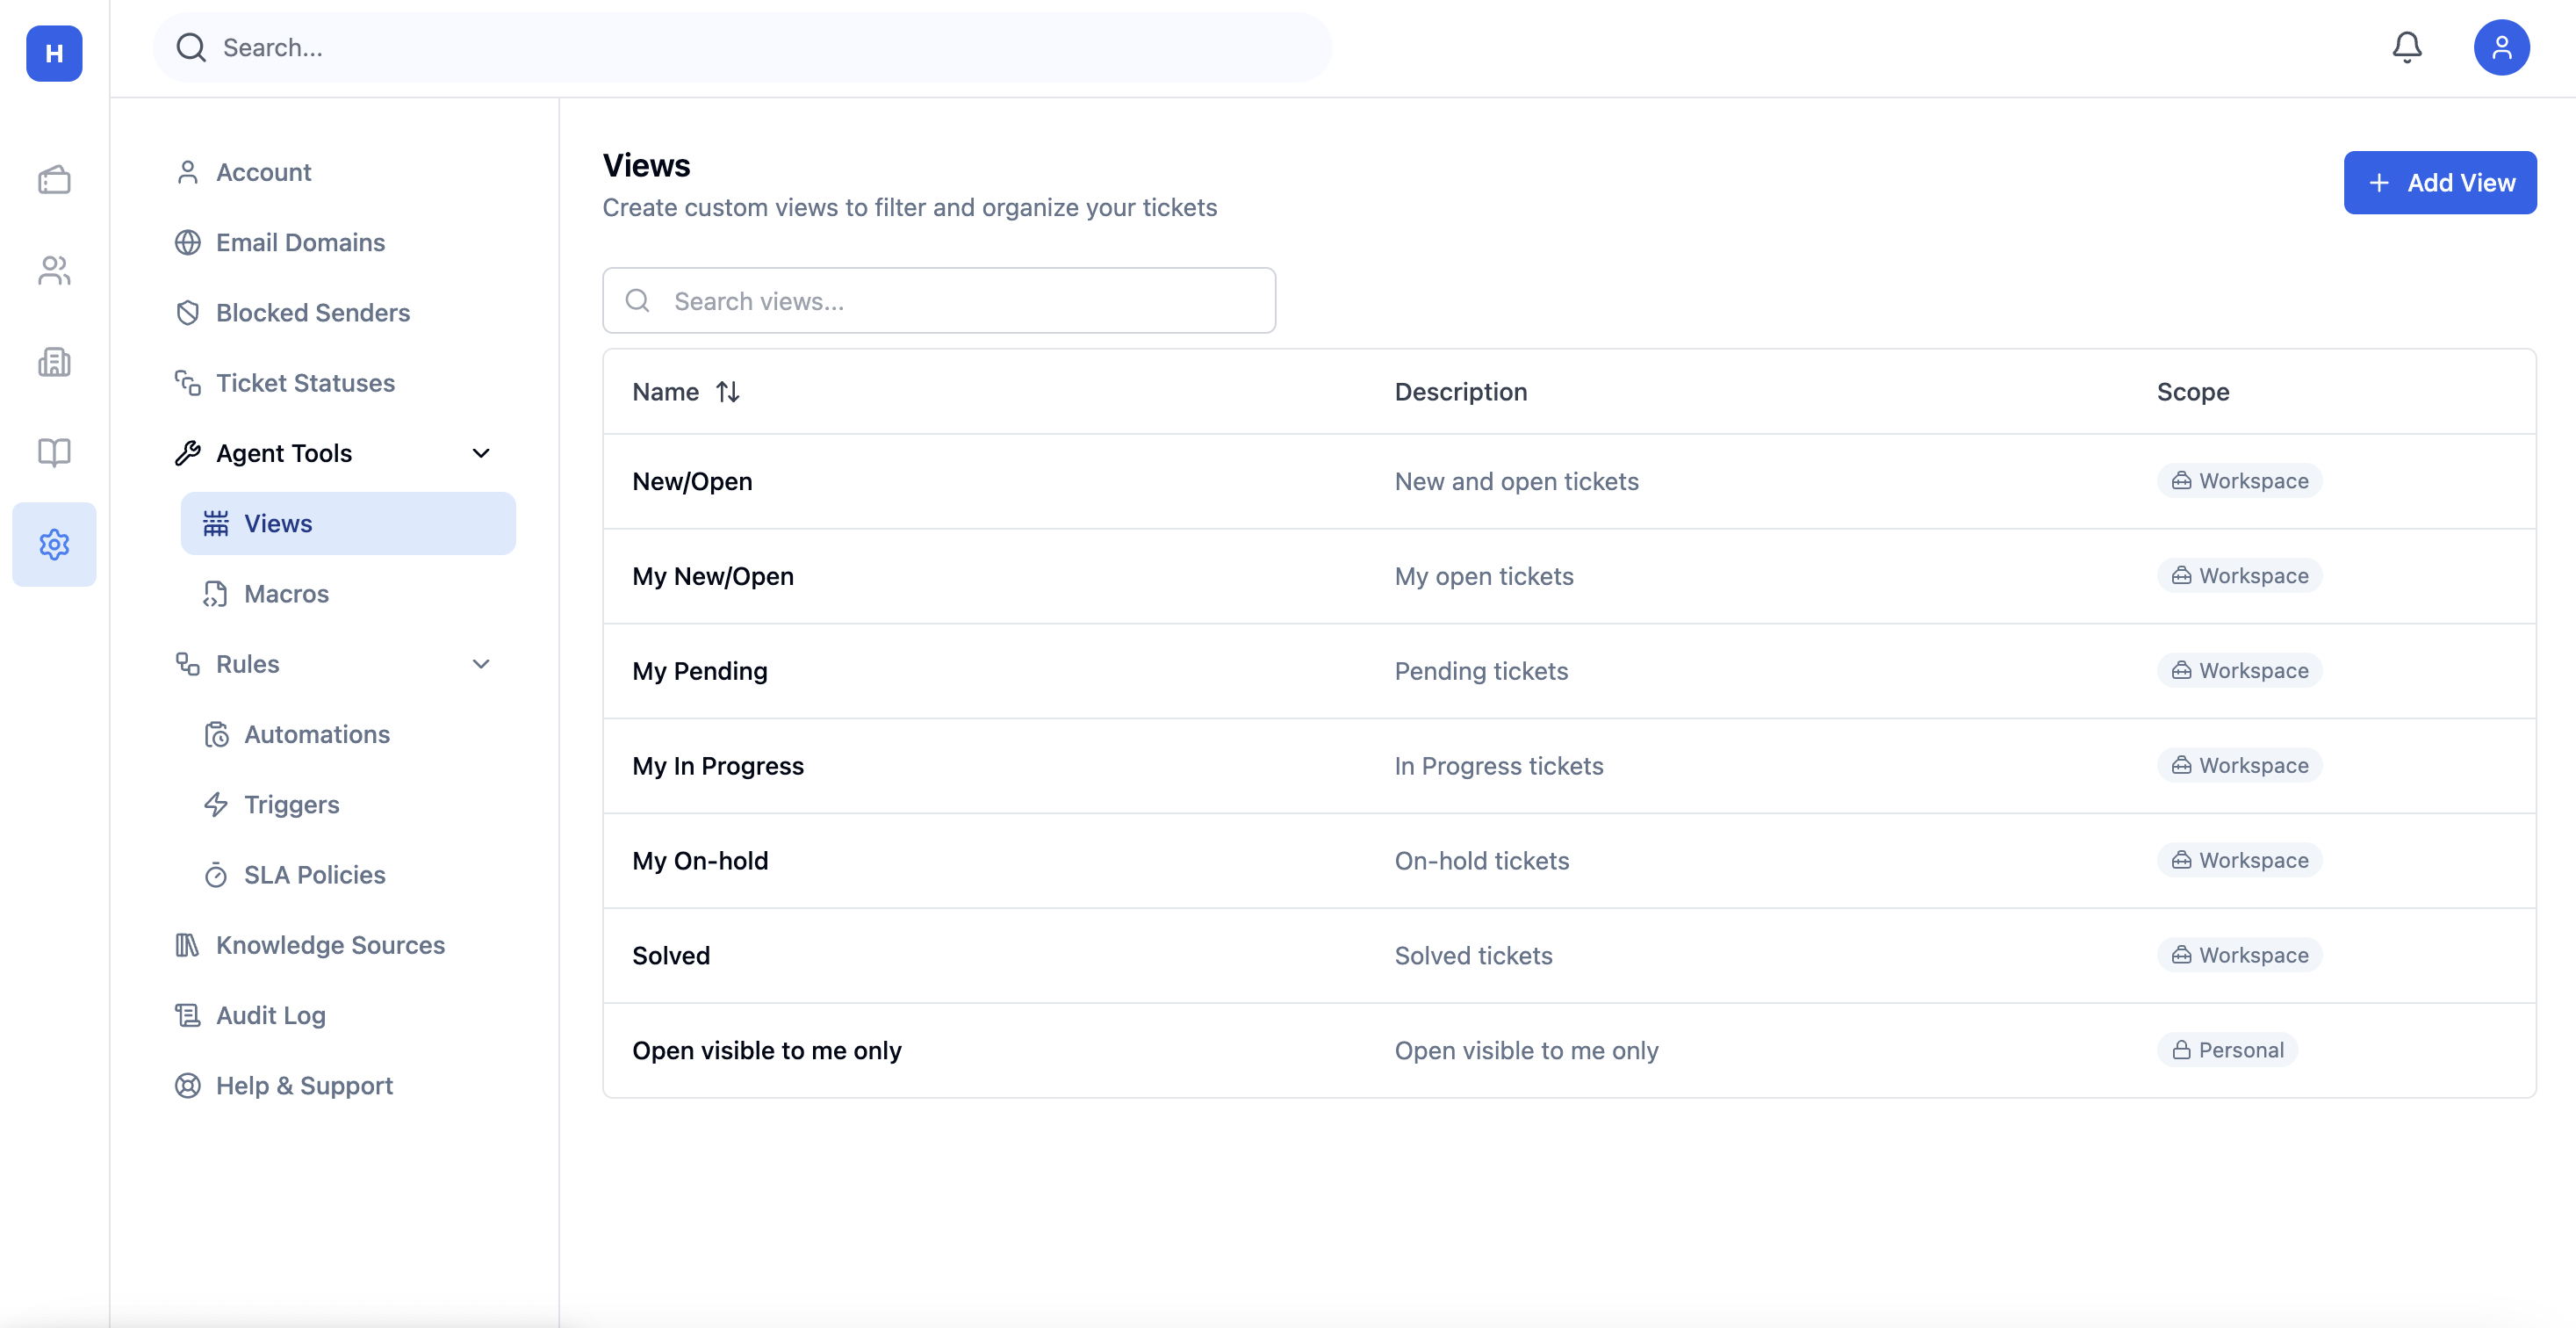
Task: Open SLA Policies settings
Action: point(314,874)
